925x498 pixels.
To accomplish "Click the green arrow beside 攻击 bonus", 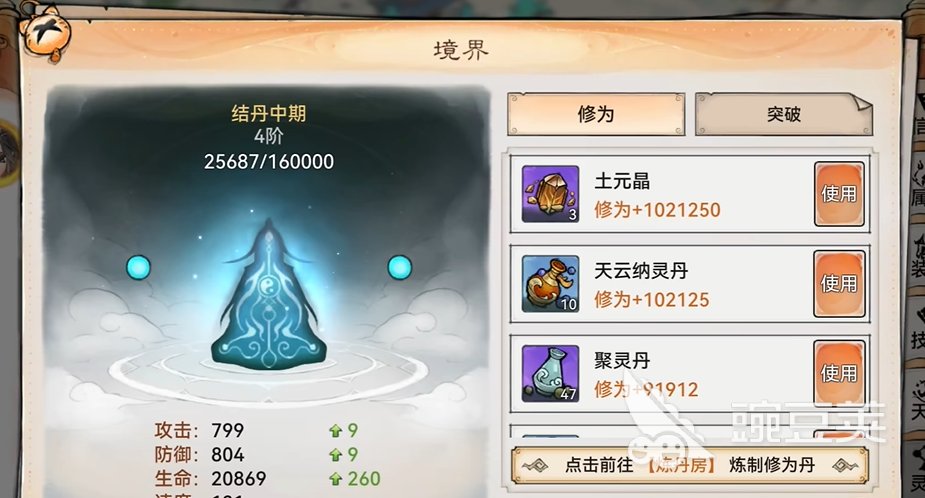I will pos(336,431).
